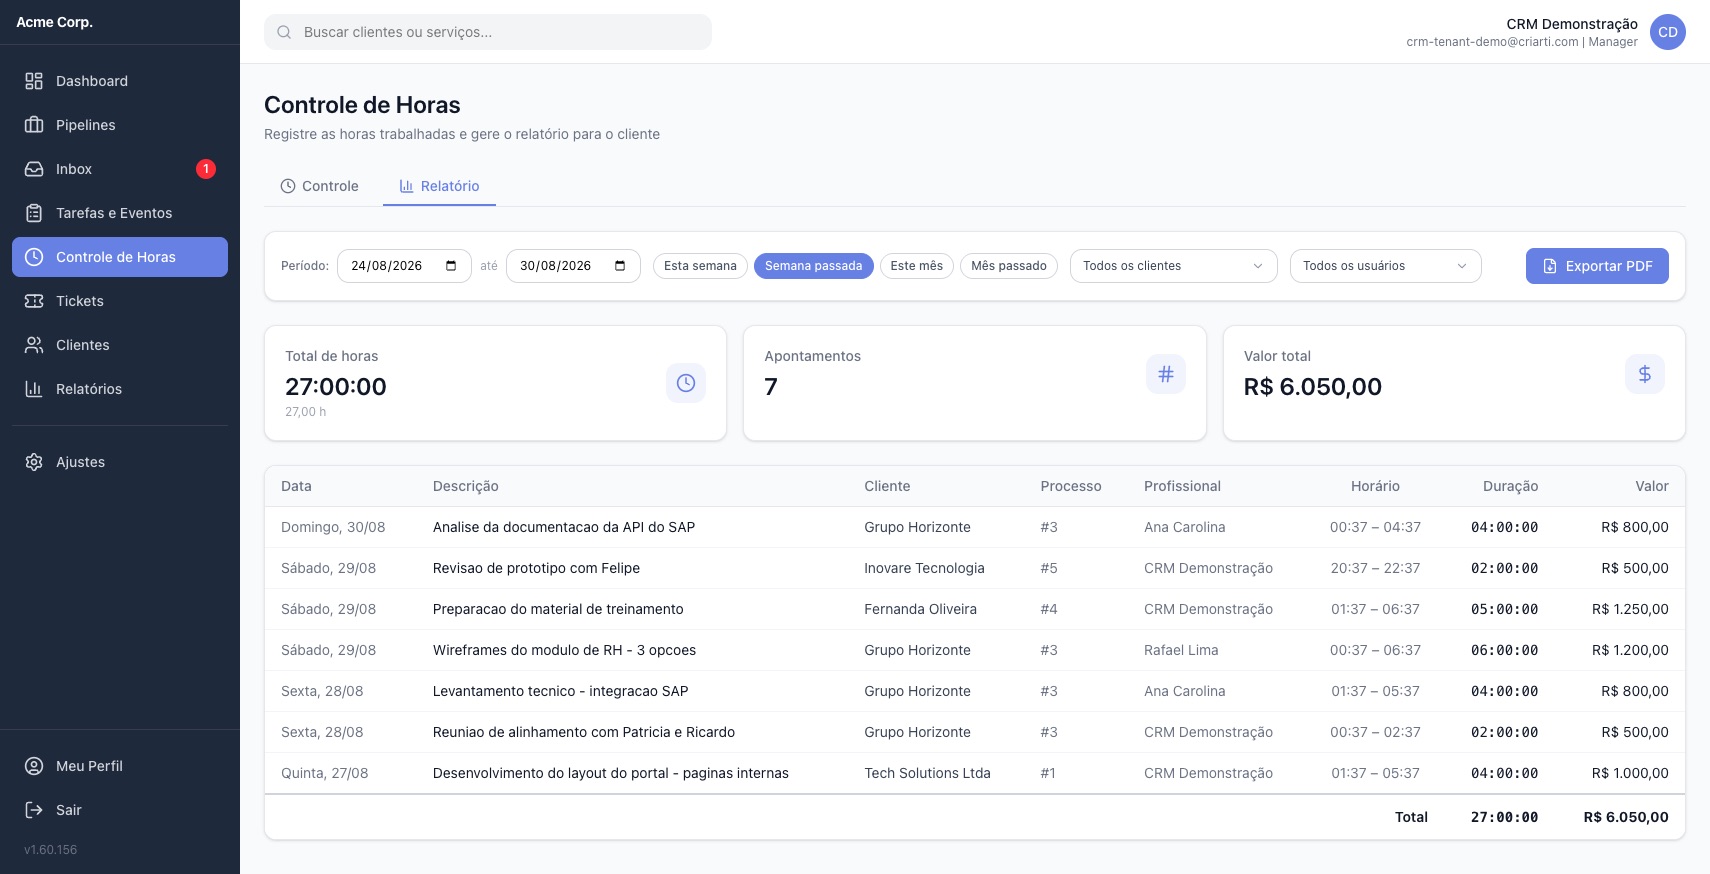Image resolution: width=1710 pixels, height=874 pixels.
Task: Click the Meu Perfil user icon
Action: (x=34, y=766)
